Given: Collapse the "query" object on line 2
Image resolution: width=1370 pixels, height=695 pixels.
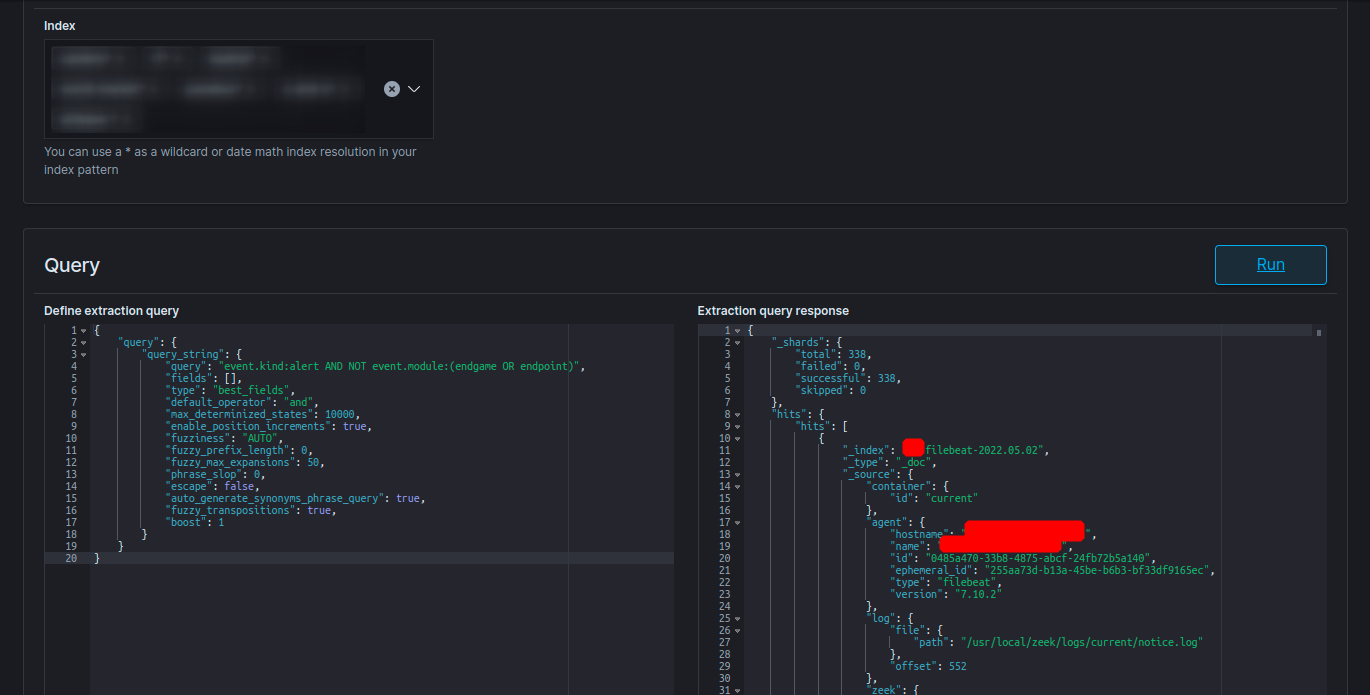Looking at the screenshot, I should coord(82,341).
